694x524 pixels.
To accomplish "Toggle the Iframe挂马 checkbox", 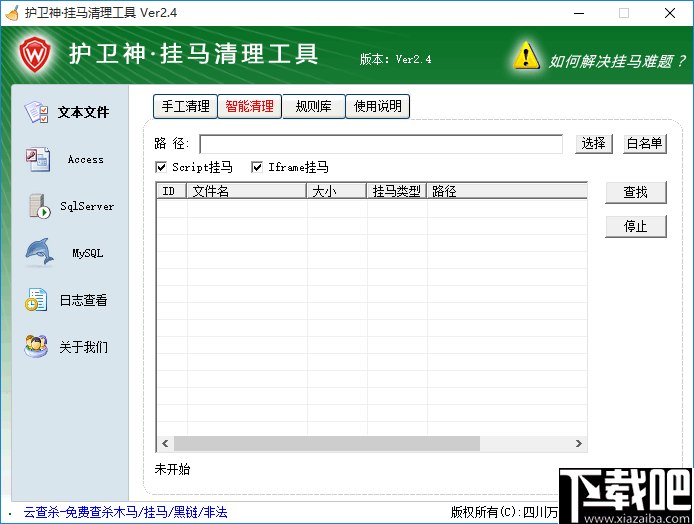I will (x=257, y=167).
